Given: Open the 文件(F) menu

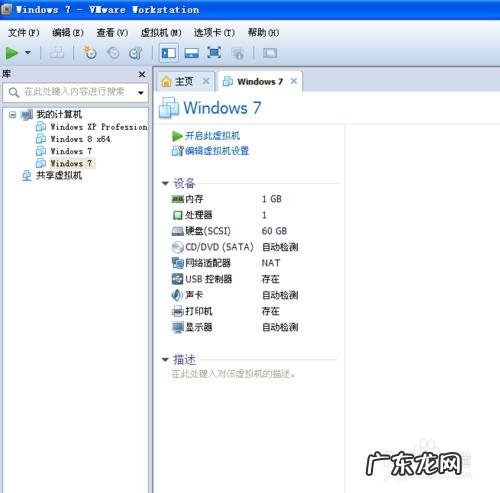Looking at the screenshot, I should coord(24,33).
